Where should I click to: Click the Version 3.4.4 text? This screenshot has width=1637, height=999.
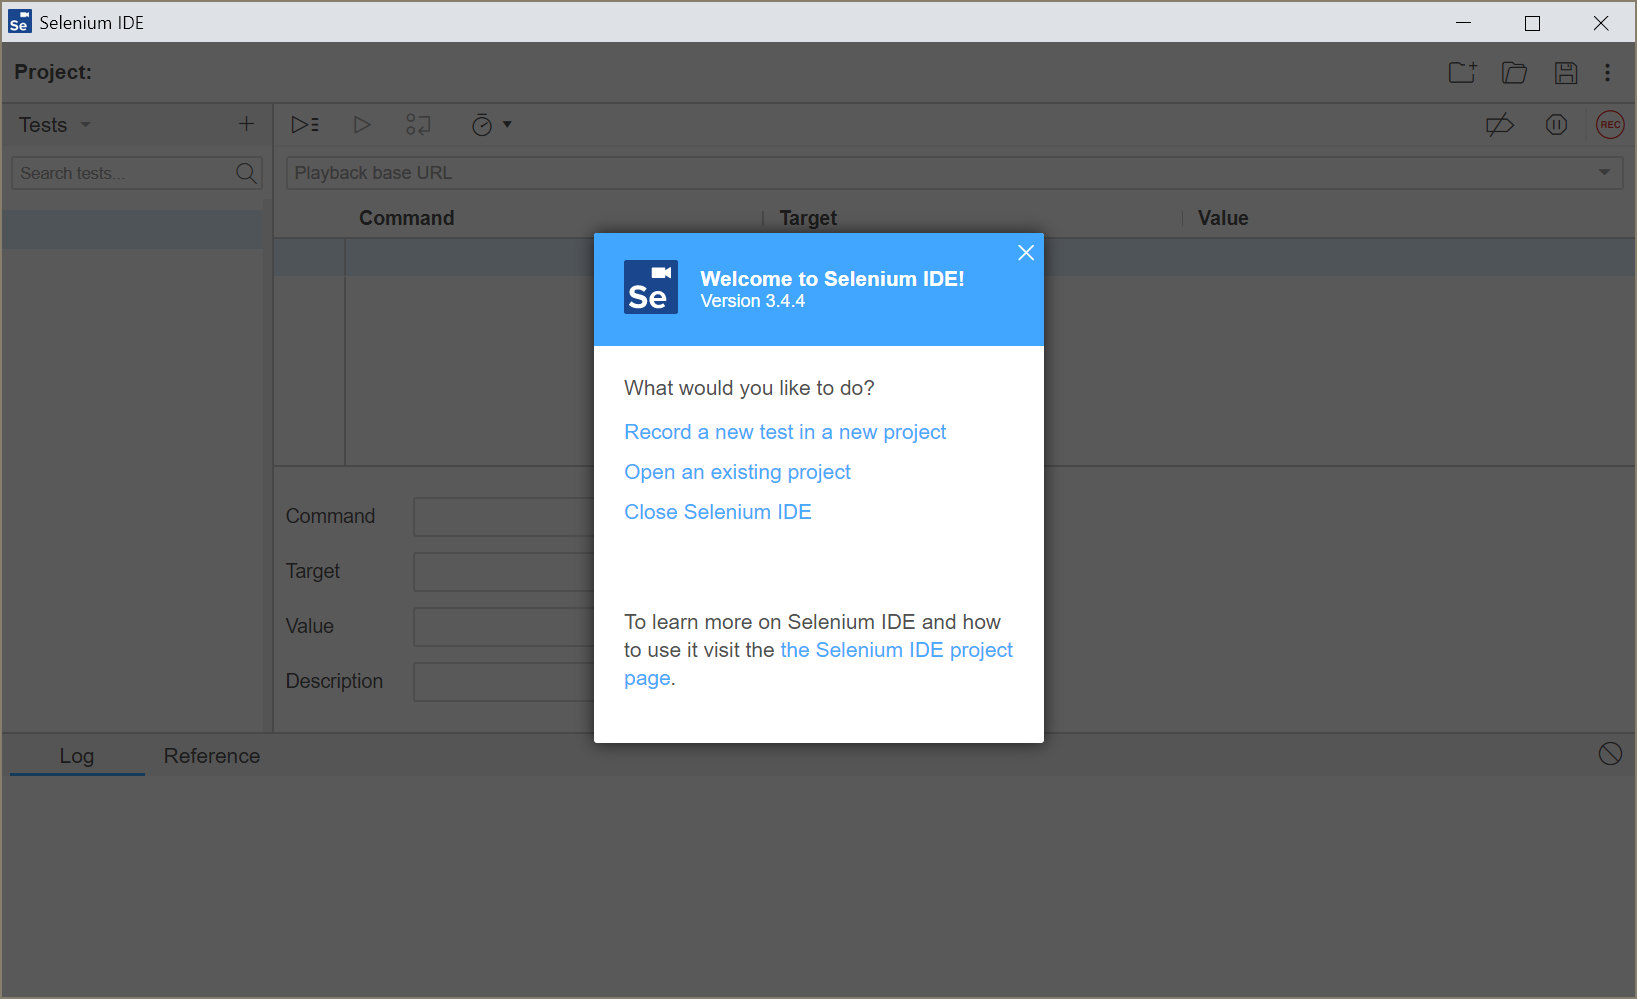[x=752, y=301]
